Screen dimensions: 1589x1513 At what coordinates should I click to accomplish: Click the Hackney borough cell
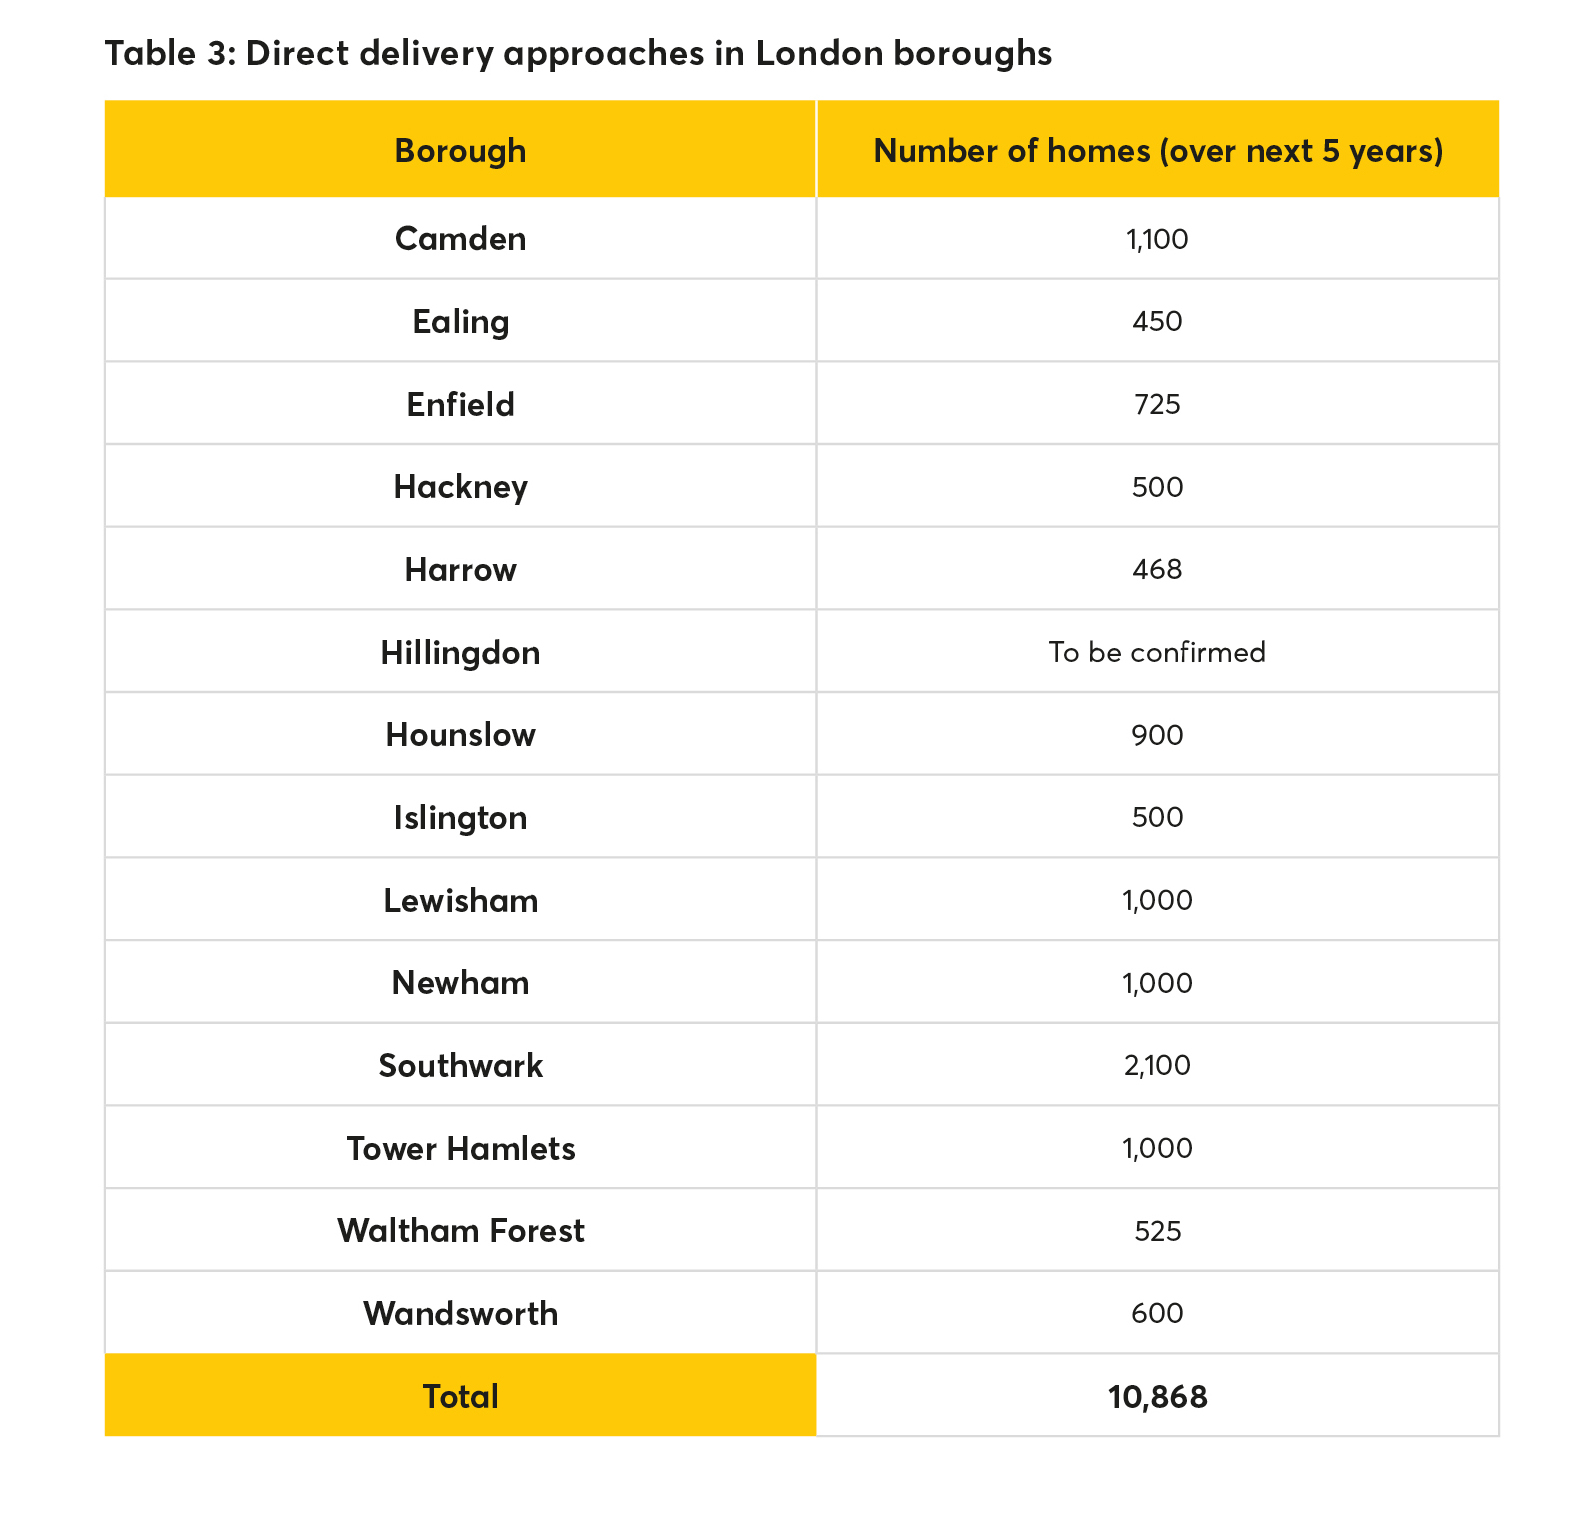pyautogui.click(x=460, y=487)
